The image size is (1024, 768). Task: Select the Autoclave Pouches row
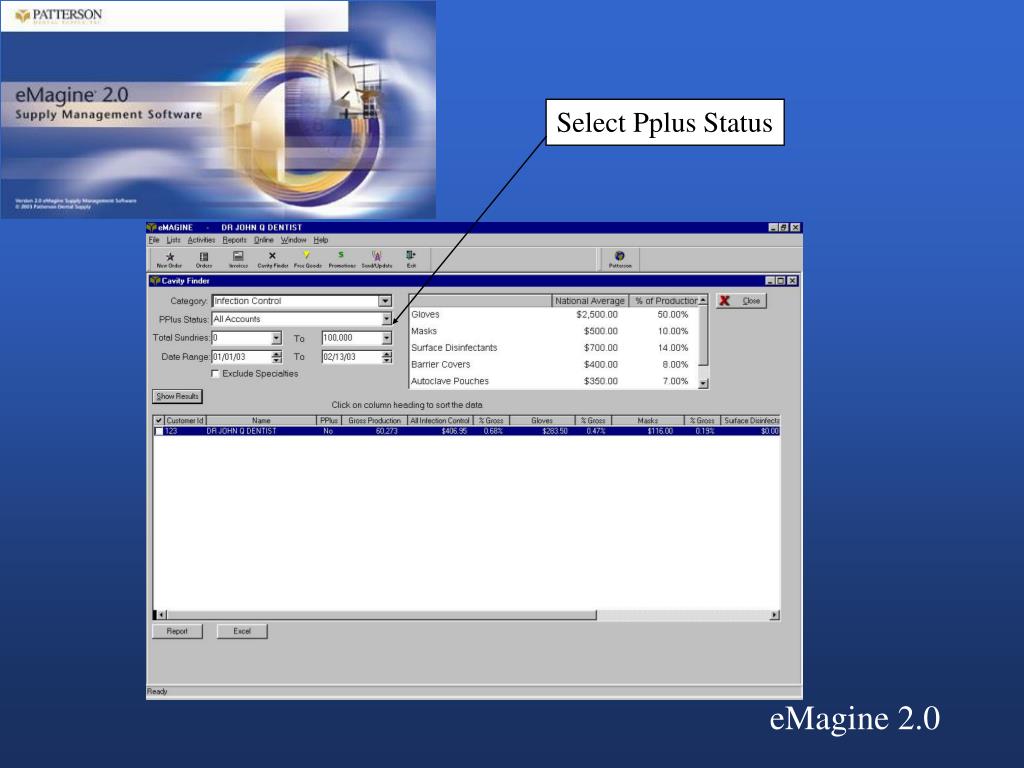click(x=554, y=381)
